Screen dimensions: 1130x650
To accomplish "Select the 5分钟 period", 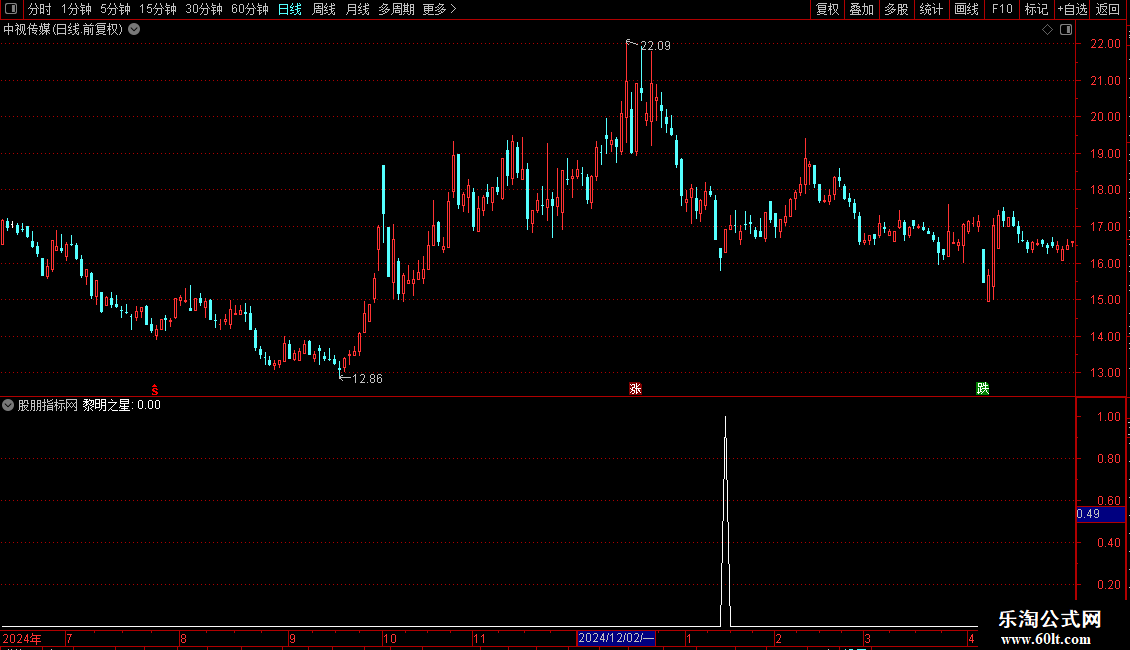I will point(115,9).
